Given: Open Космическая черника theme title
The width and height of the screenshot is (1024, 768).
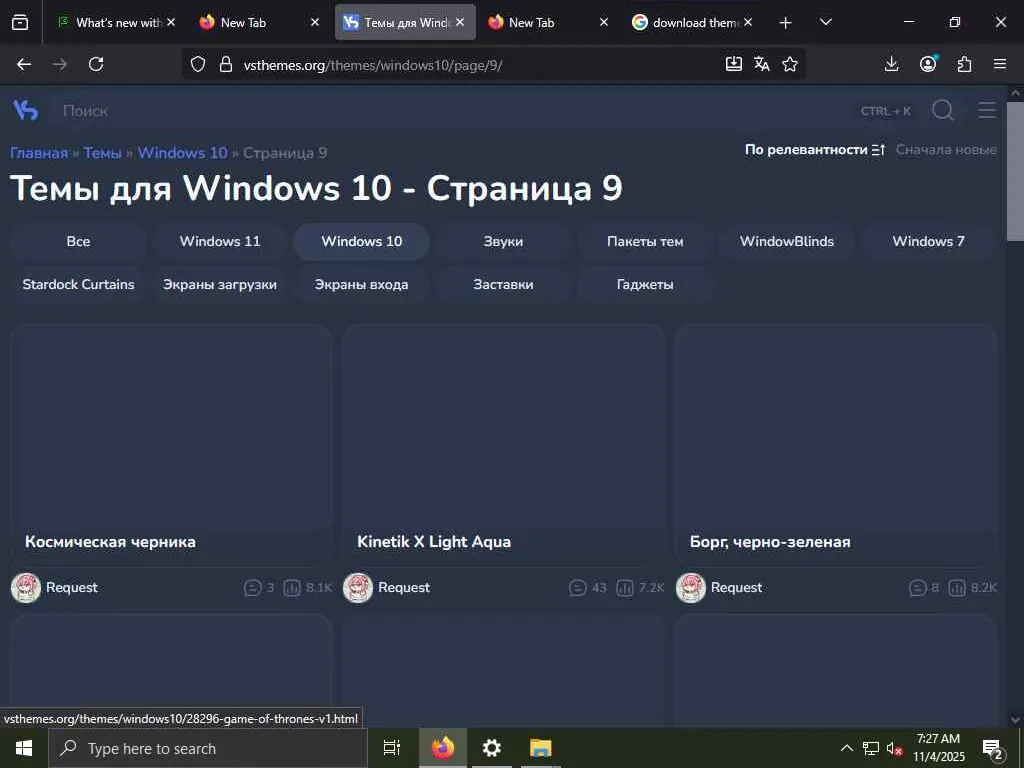Looking at the screenshot, I should coord(110,542).
